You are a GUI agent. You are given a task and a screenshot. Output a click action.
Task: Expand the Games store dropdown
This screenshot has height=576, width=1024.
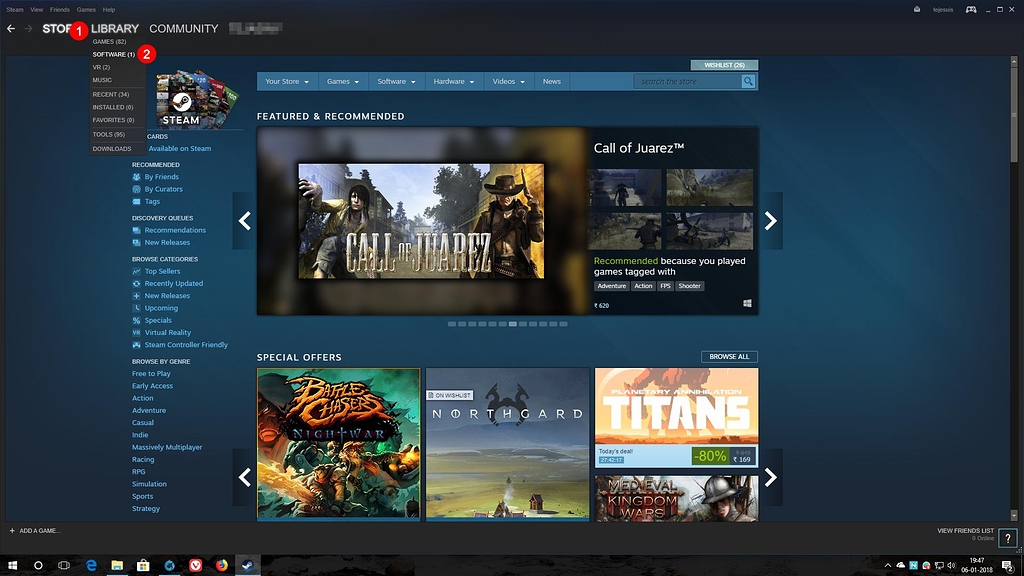343,82
